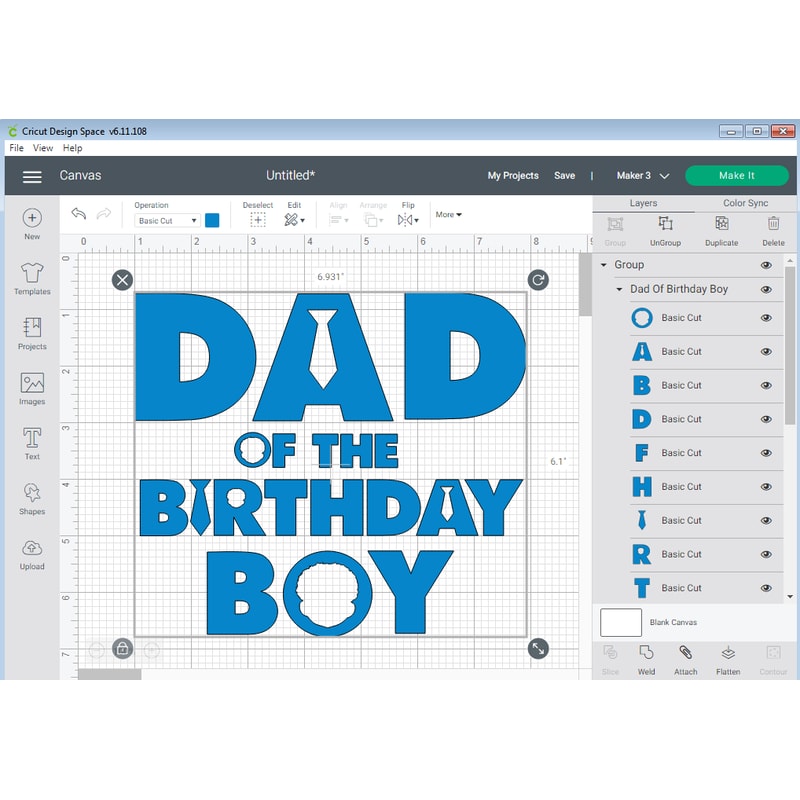Screen dimensions: 800x800
Task: Toggle visibility of the first Basic Cut layer
Action: [x=766, y=318]
